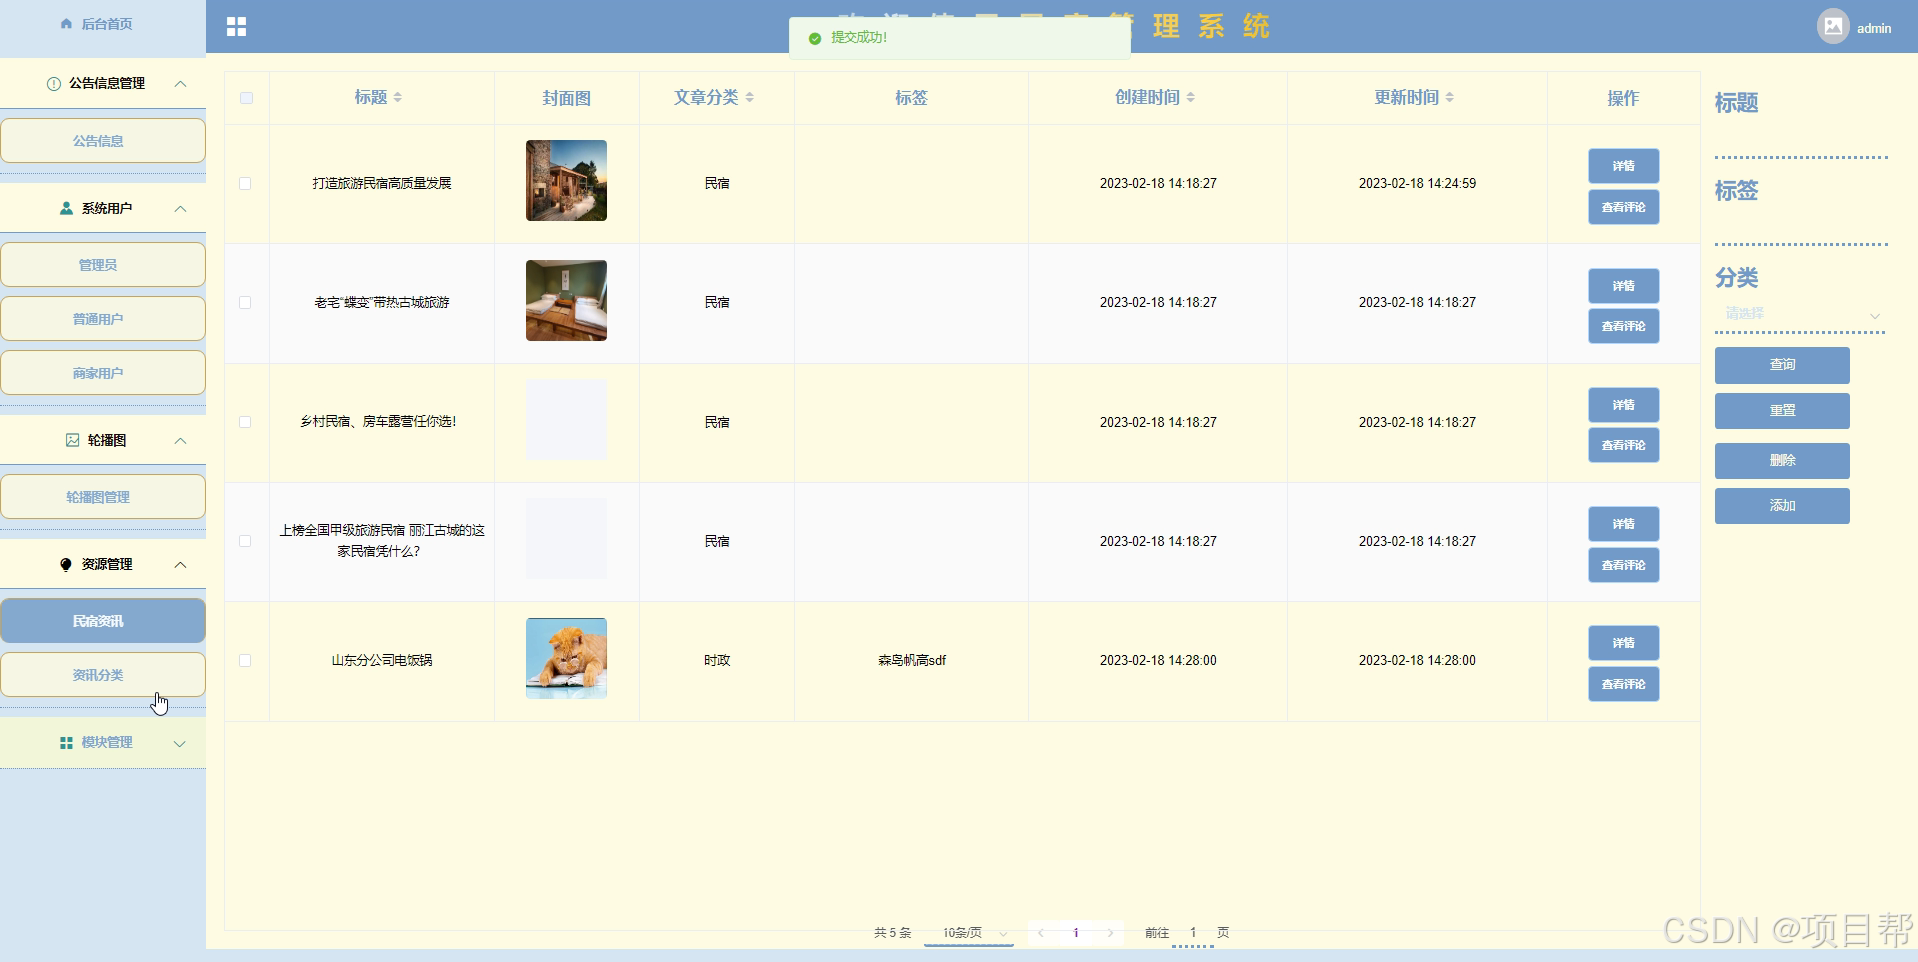Collapse the 公告信息管理 menu section

(x=180, y=84)
